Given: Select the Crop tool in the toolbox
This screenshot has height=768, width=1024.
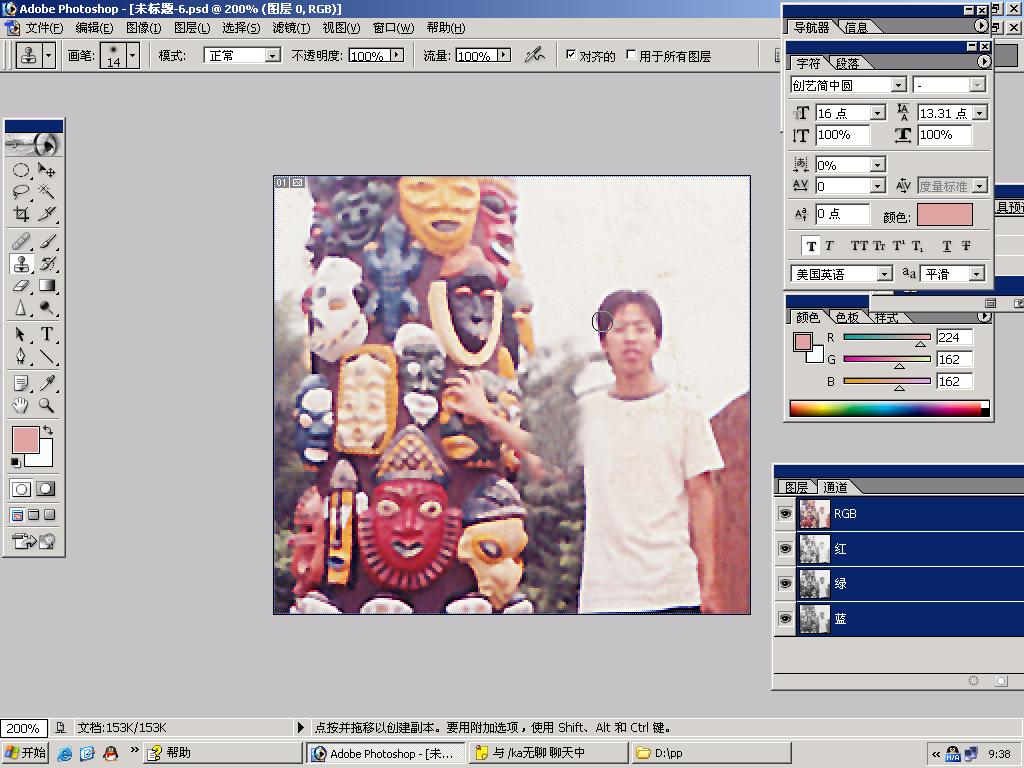Looking at the screenshot, I should click(21, 214).
